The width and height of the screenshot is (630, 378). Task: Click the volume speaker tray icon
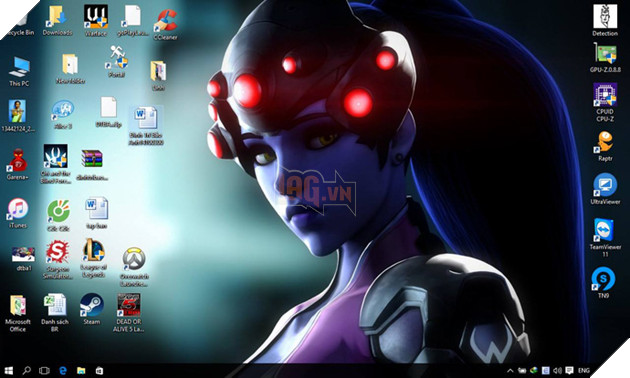(557, 370)
